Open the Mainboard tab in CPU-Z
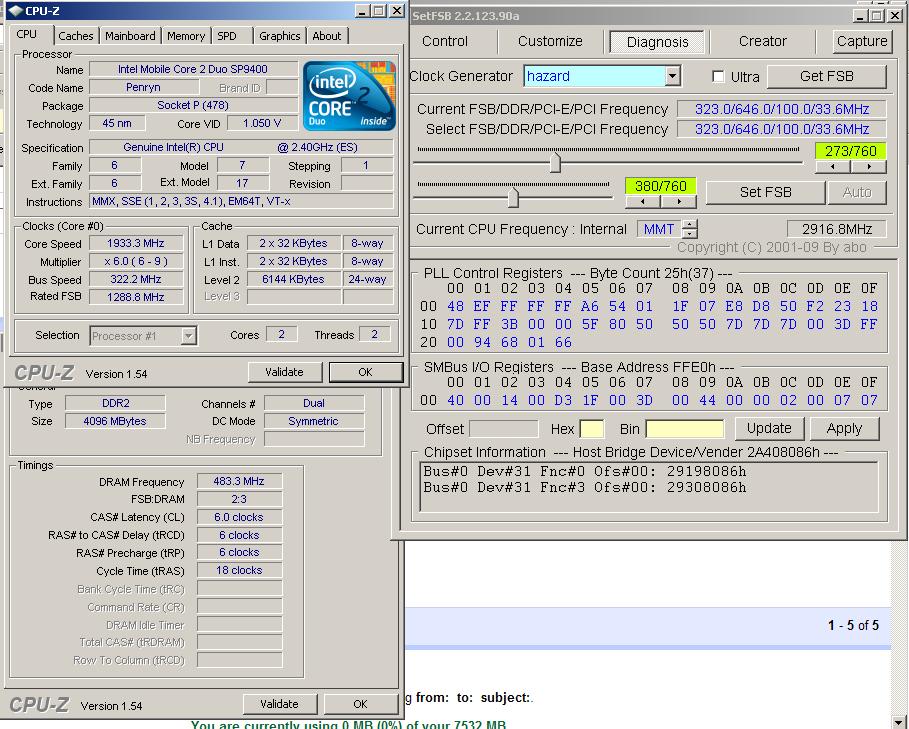 130,36
